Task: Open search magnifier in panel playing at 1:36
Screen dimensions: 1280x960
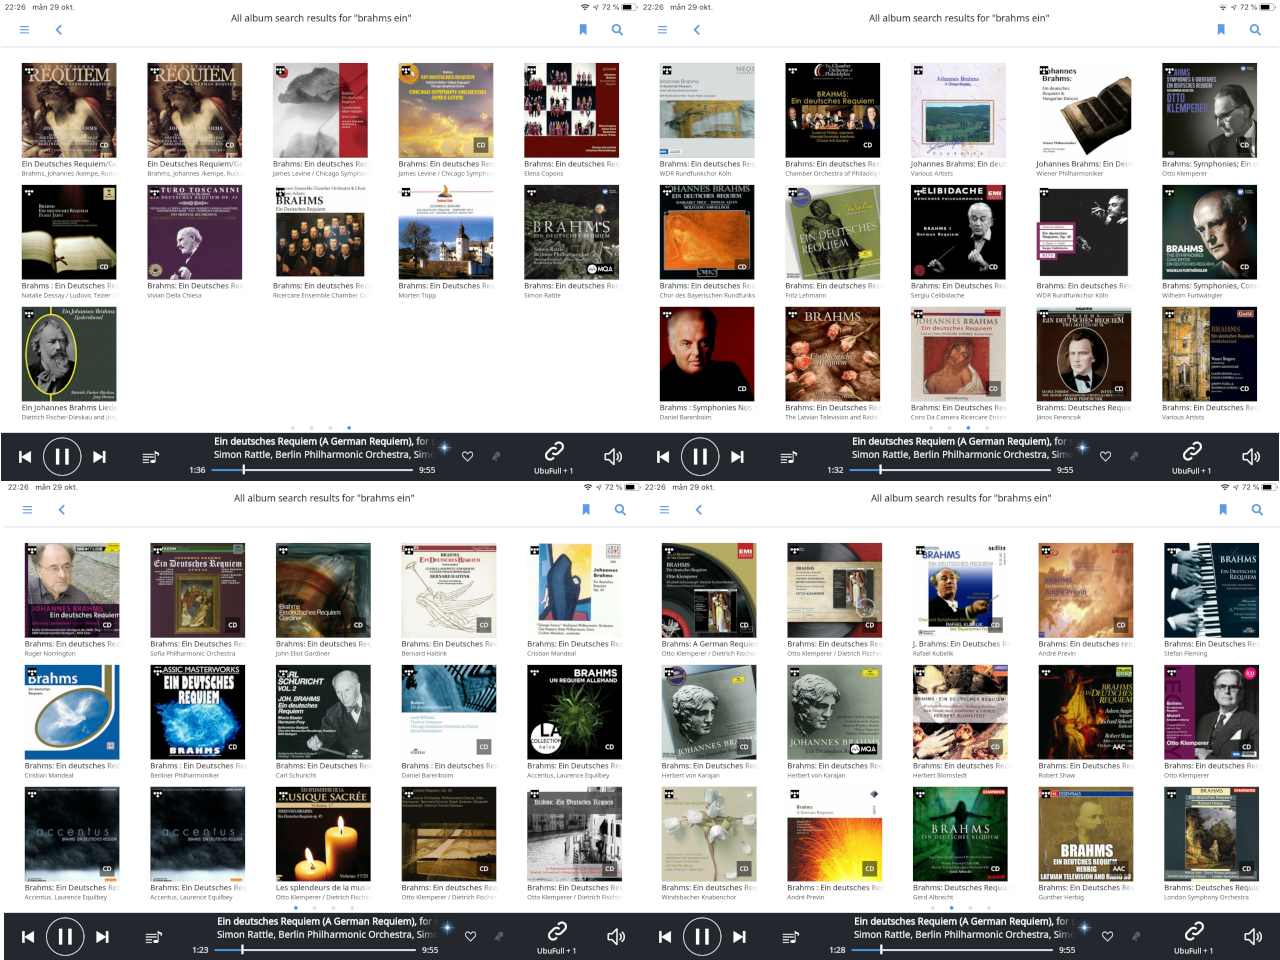Action: pos(617,30)
